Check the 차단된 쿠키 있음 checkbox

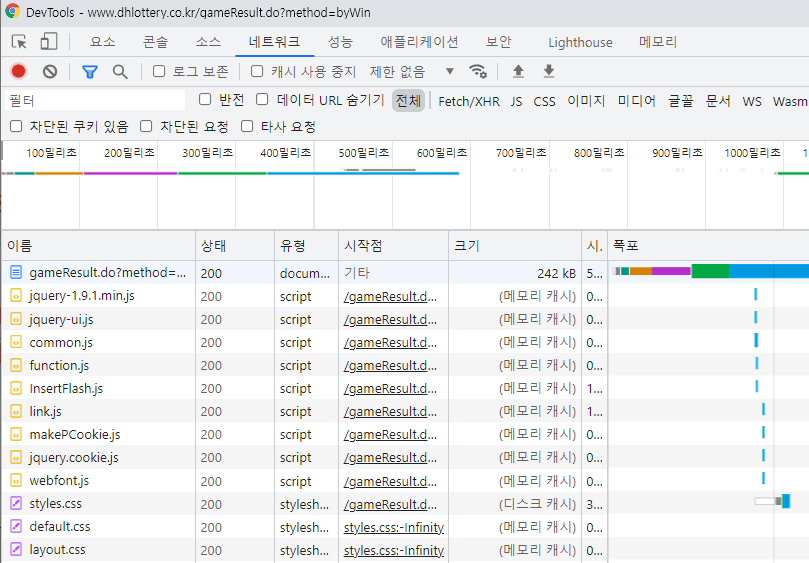click(17, 126)
